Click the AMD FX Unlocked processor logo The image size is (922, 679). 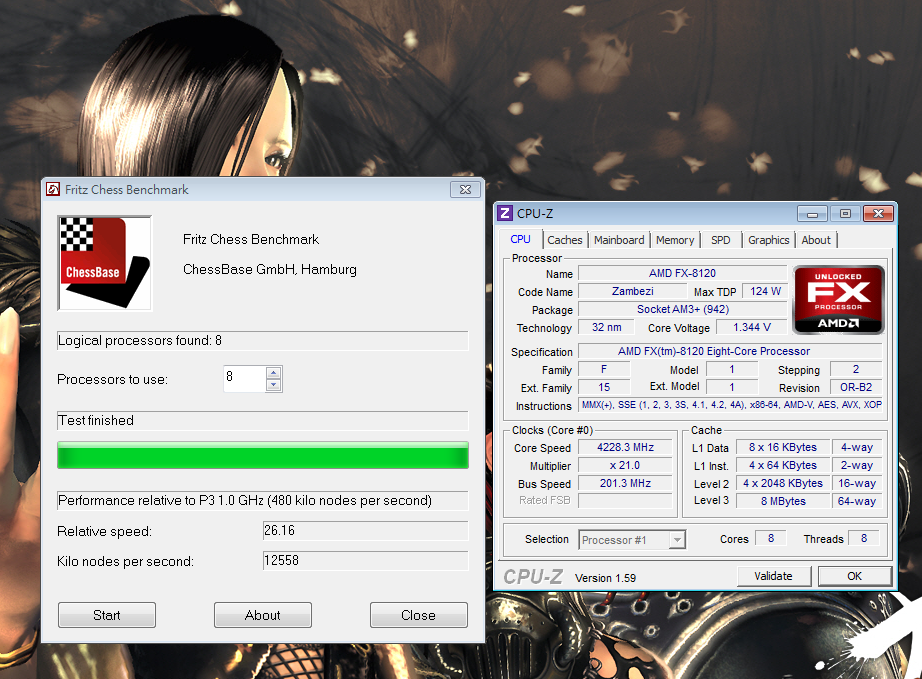tap(838, 300)
